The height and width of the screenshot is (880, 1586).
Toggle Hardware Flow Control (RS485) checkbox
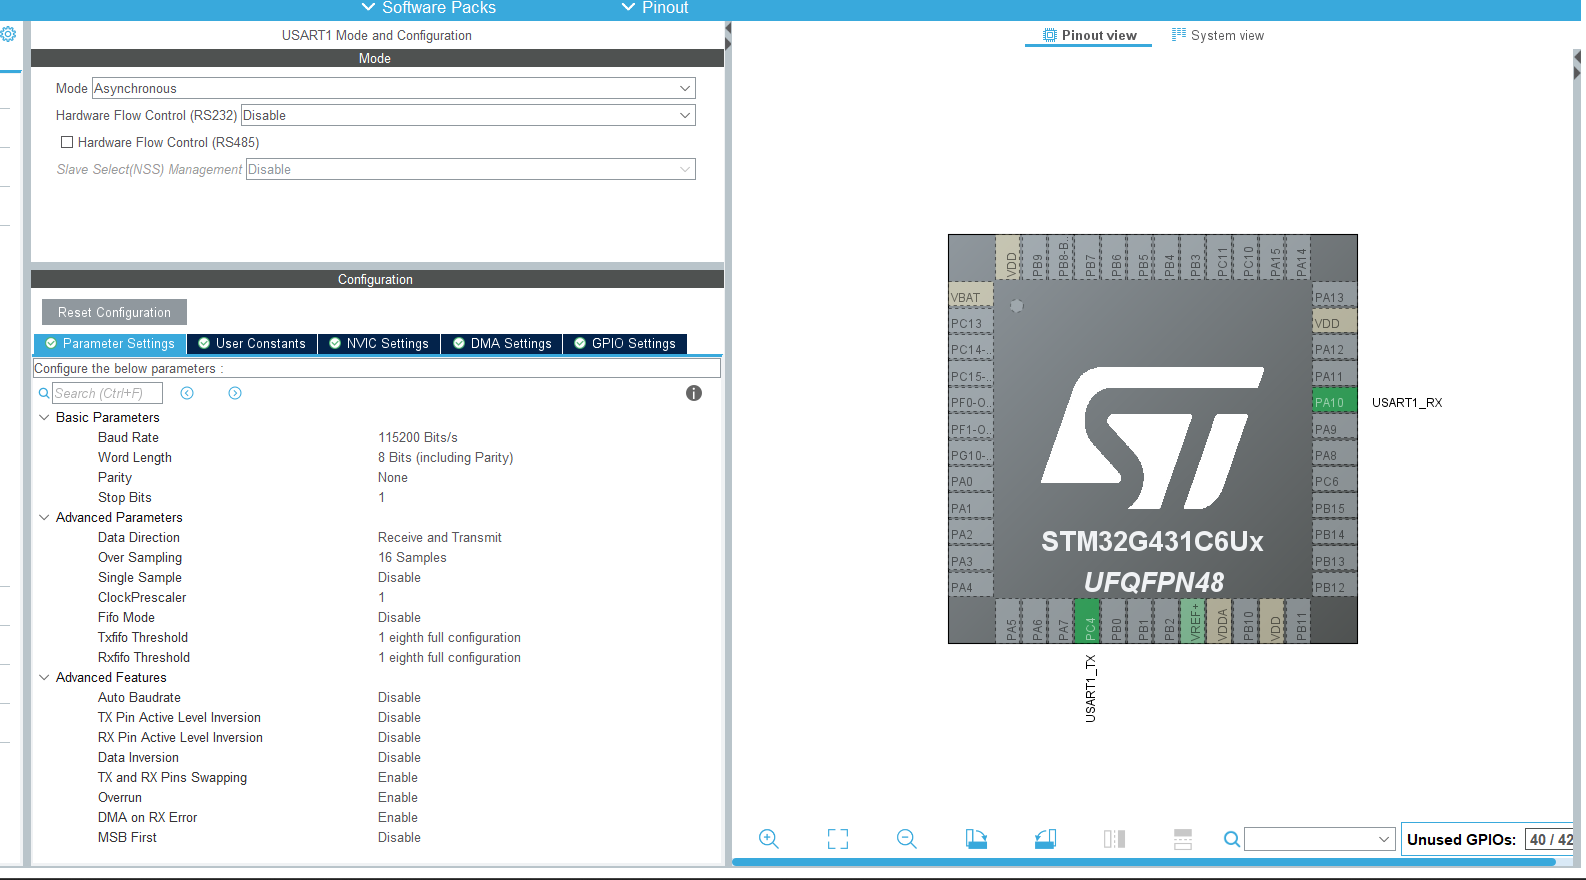67,142
